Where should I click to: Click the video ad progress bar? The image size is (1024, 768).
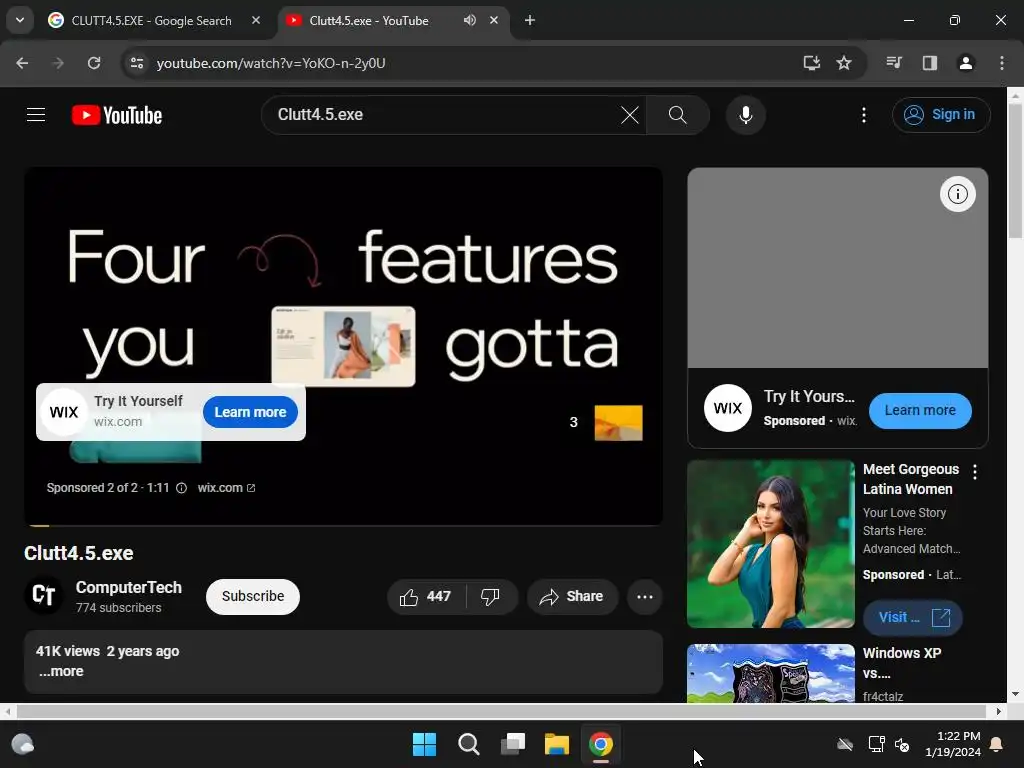coord(344,525)
